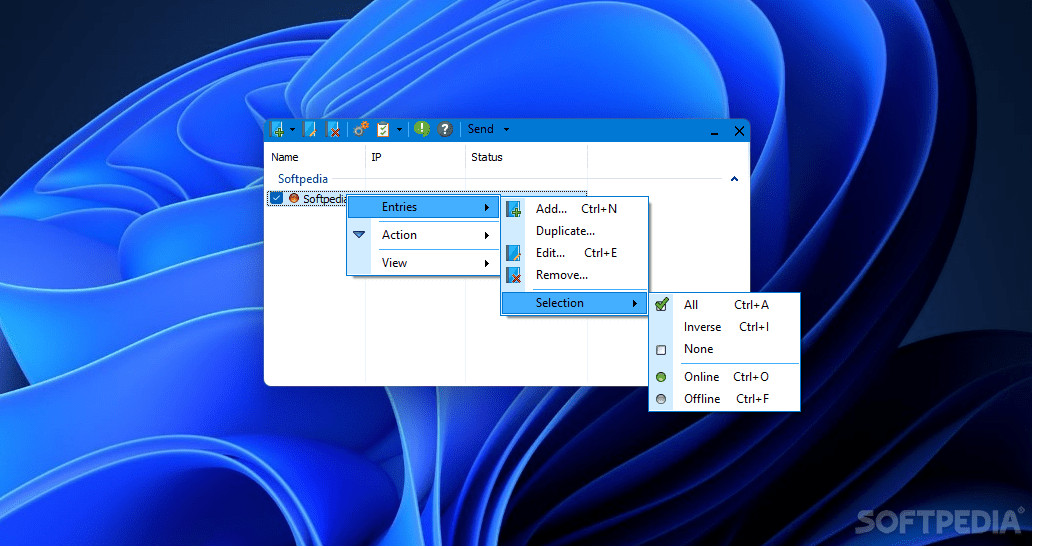Uncheck the Softpedia entry checkbox

pos(277,198)
